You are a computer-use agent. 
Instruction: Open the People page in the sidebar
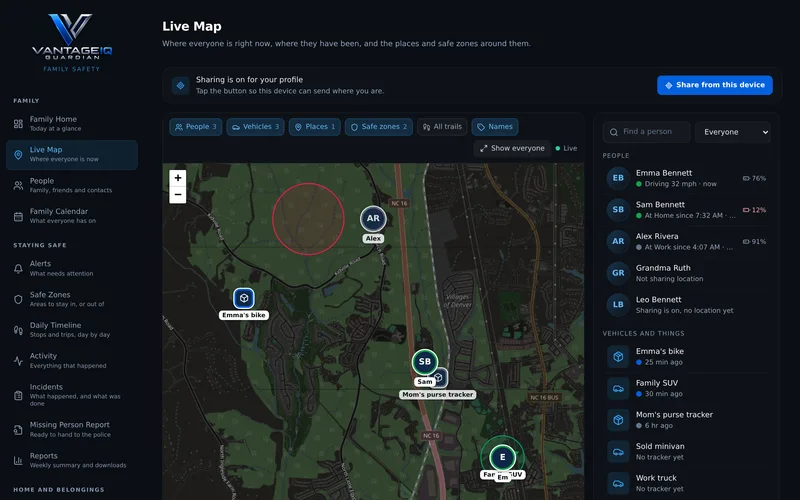pos(72,185)
